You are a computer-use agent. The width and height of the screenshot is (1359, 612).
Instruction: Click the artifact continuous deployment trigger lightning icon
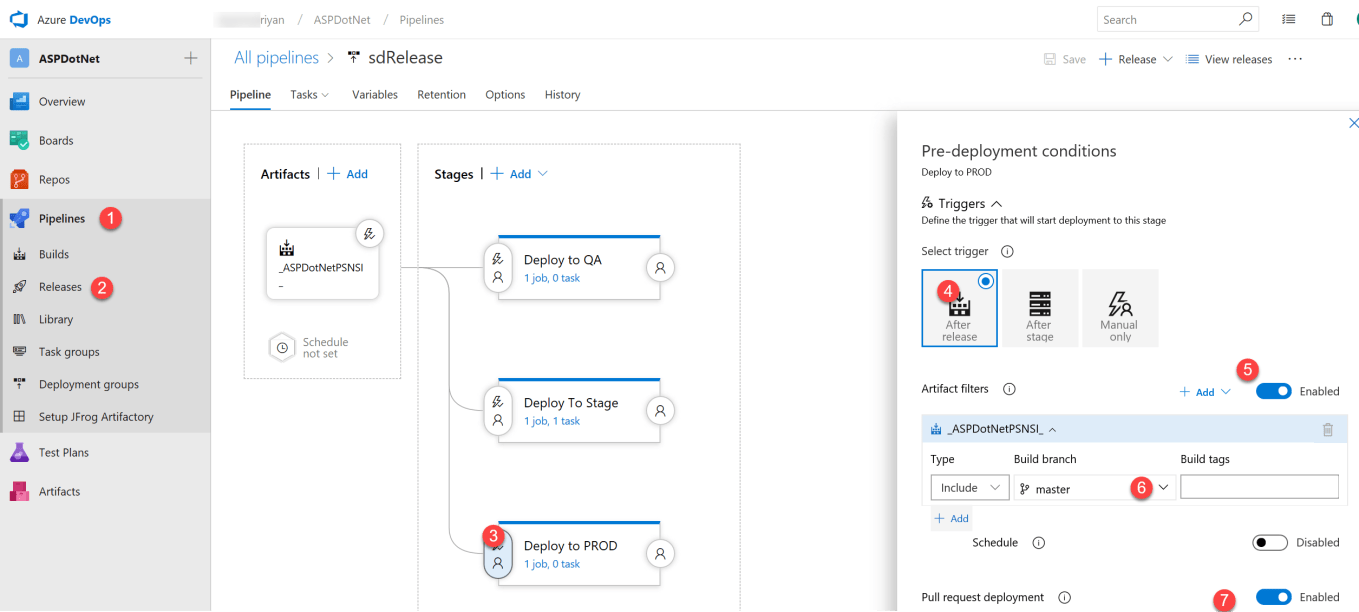[x=369, y=235]
